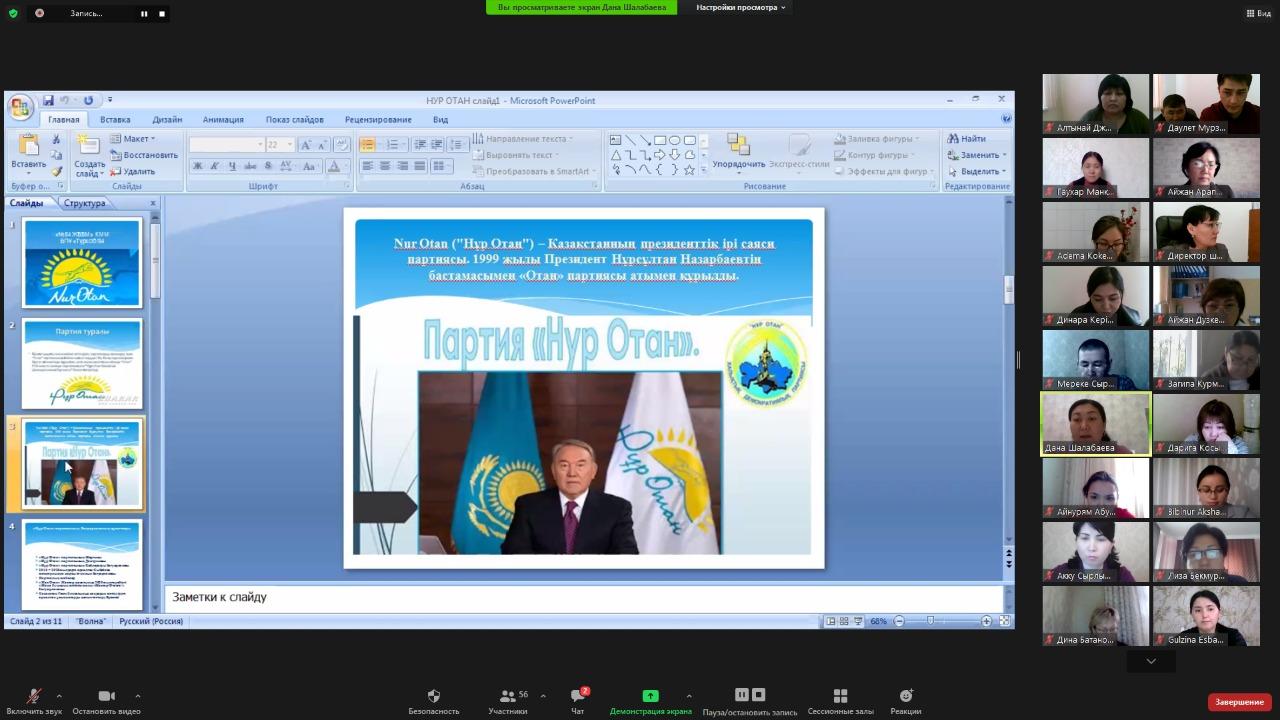
Task: Turn off camera with Остановить видео
Action: click(x=106, y=696)
